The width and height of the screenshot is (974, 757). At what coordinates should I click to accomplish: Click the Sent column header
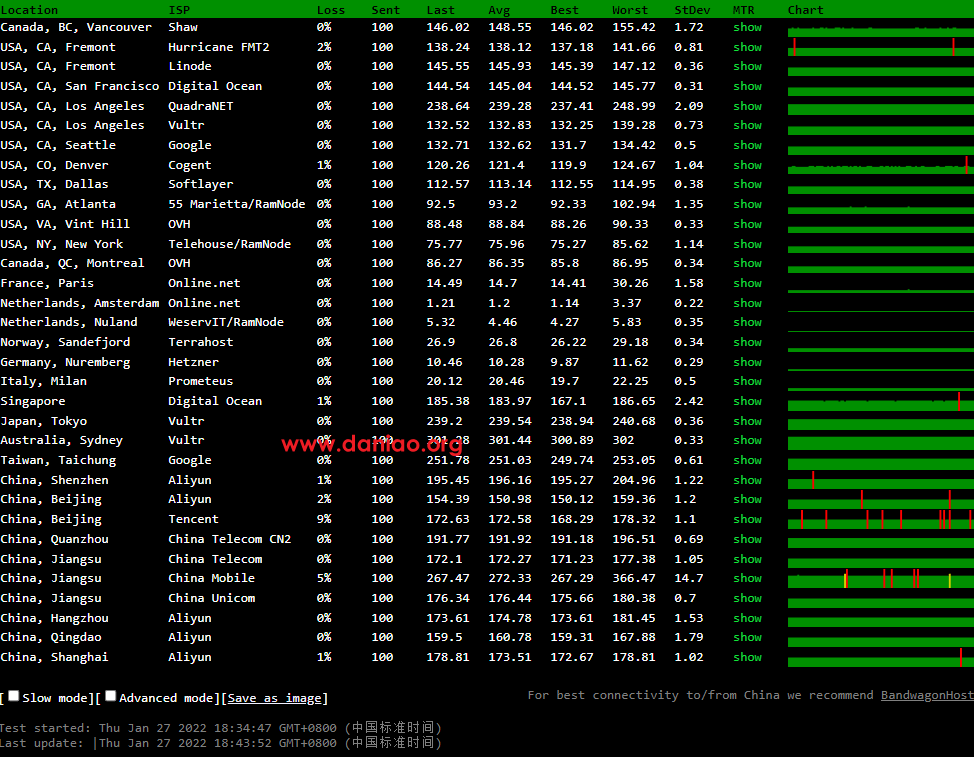pyautogui.click(x=385, y=10)
